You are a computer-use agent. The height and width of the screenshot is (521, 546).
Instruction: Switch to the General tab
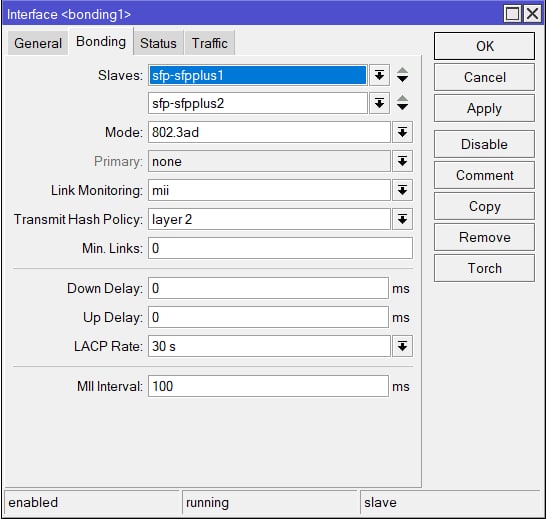pos(38,43)
